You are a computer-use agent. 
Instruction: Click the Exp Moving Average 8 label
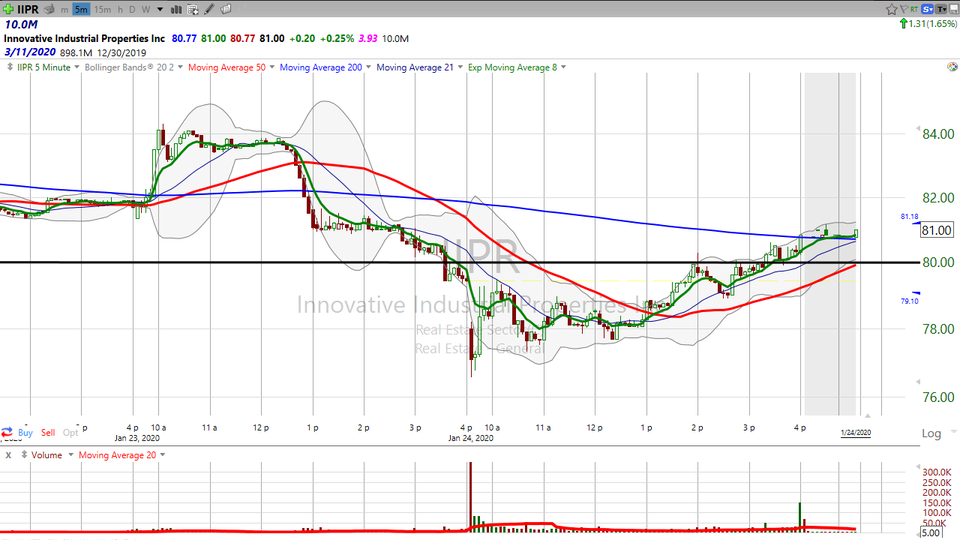512,67
